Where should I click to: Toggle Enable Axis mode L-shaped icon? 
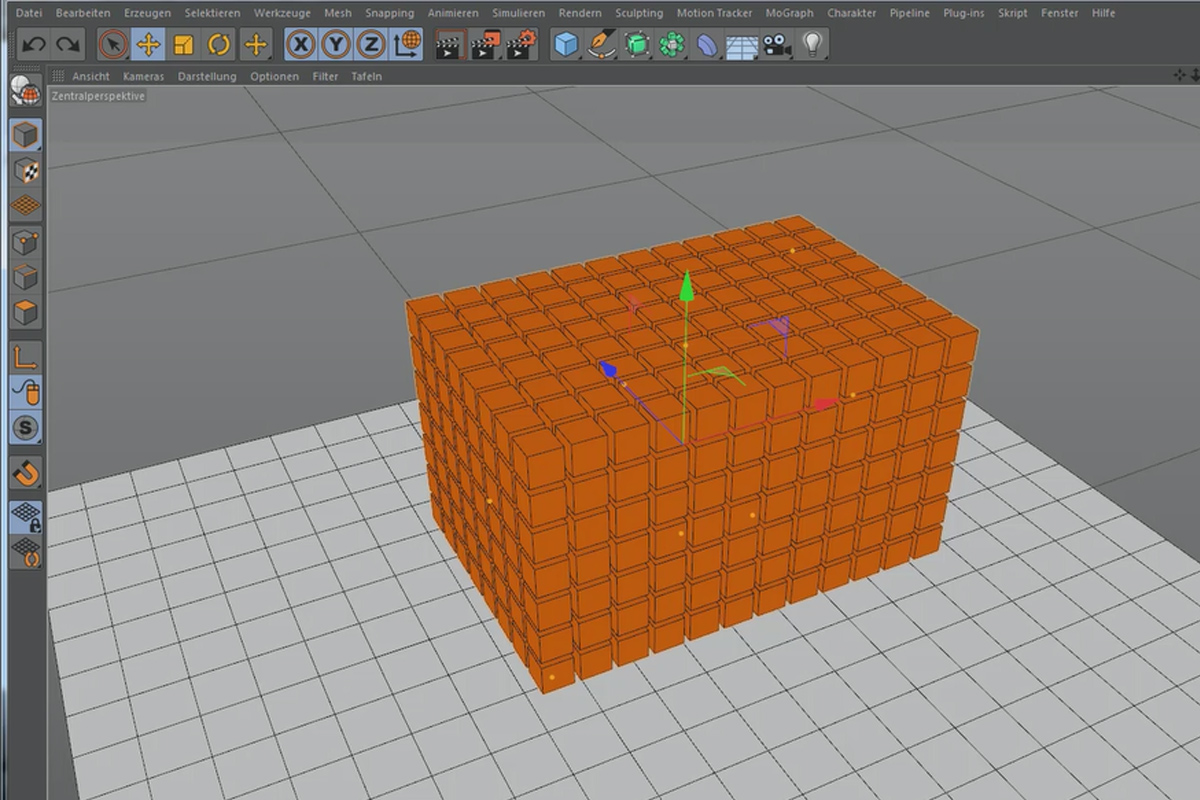click(x=26, y=356)
